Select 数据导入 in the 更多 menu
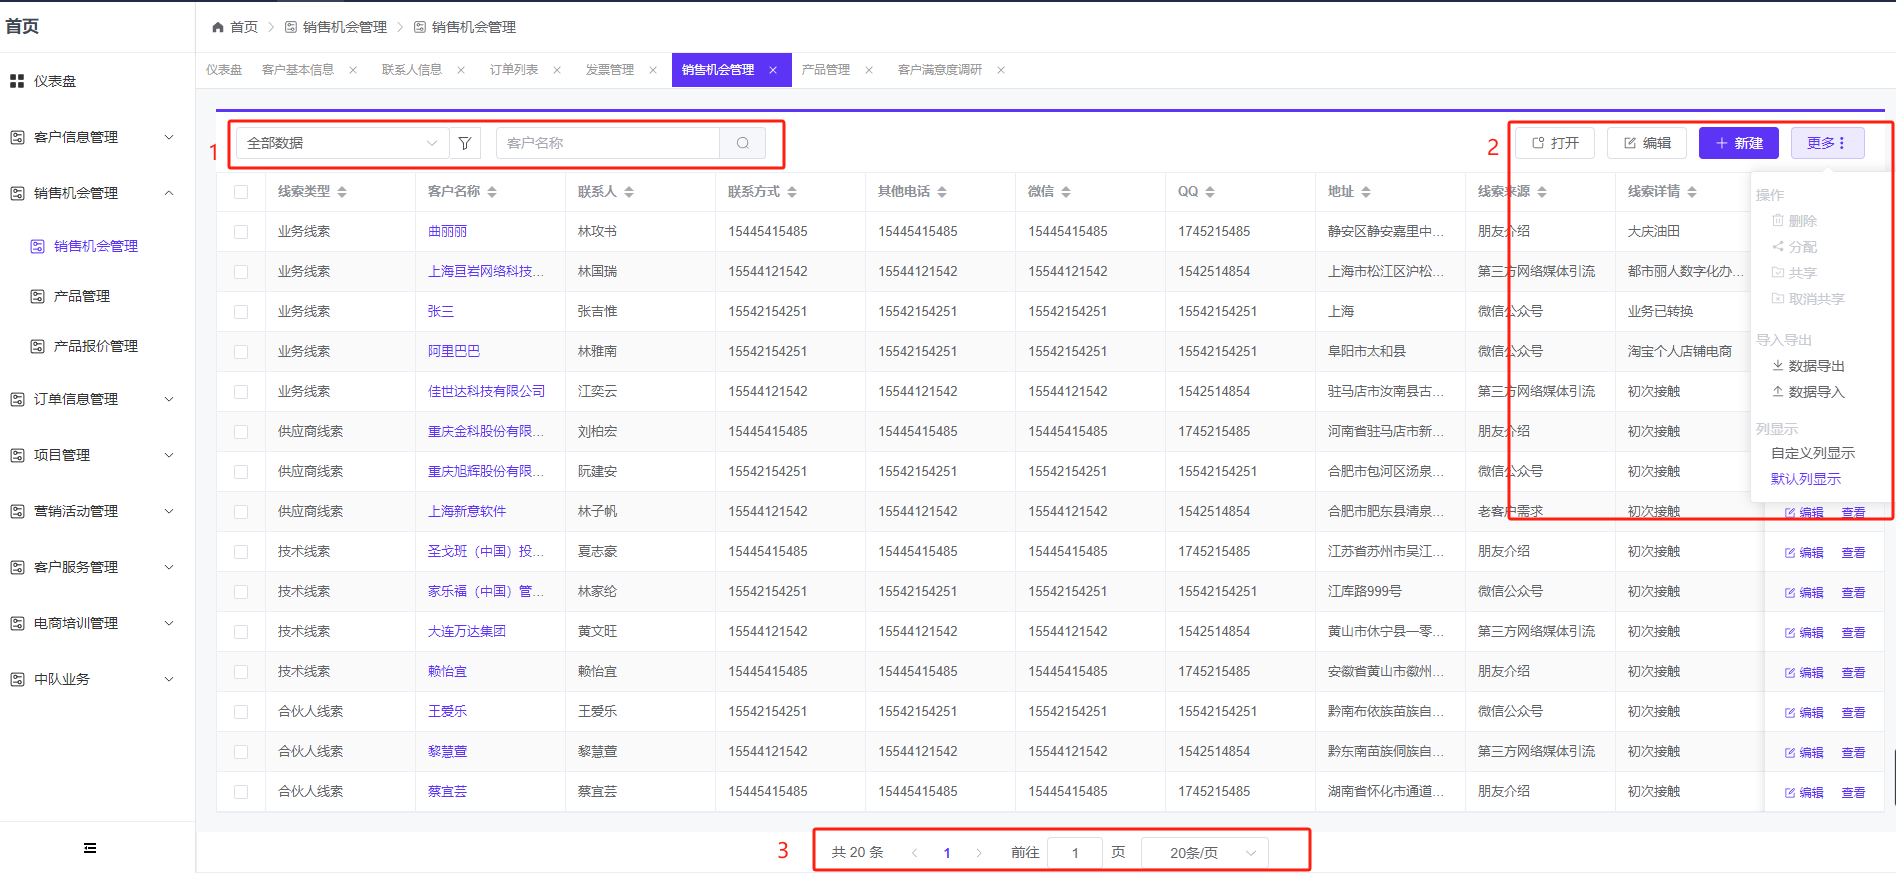This screenshot has width=1896, height=873. [x=1808, y=392]
